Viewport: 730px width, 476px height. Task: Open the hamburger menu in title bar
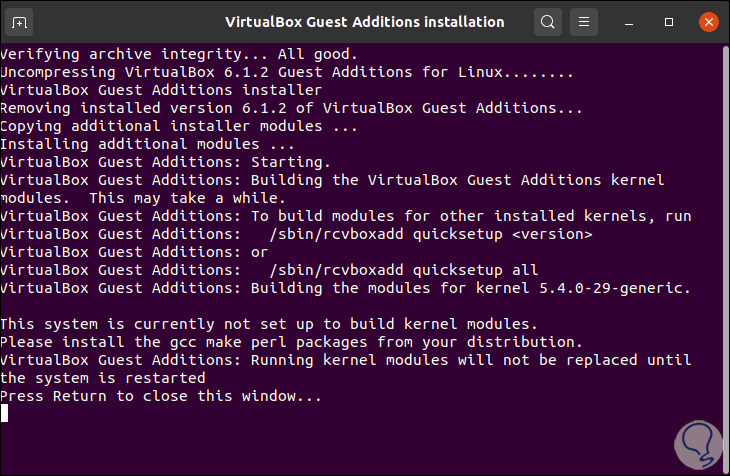point(587,21)
